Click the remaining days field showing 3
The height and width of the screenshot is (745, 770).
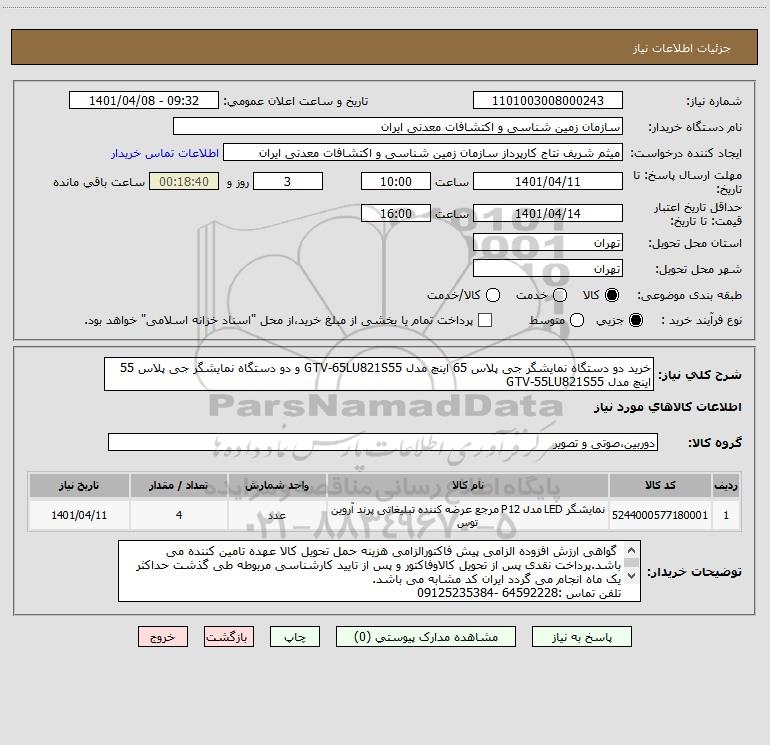[288, 181]
